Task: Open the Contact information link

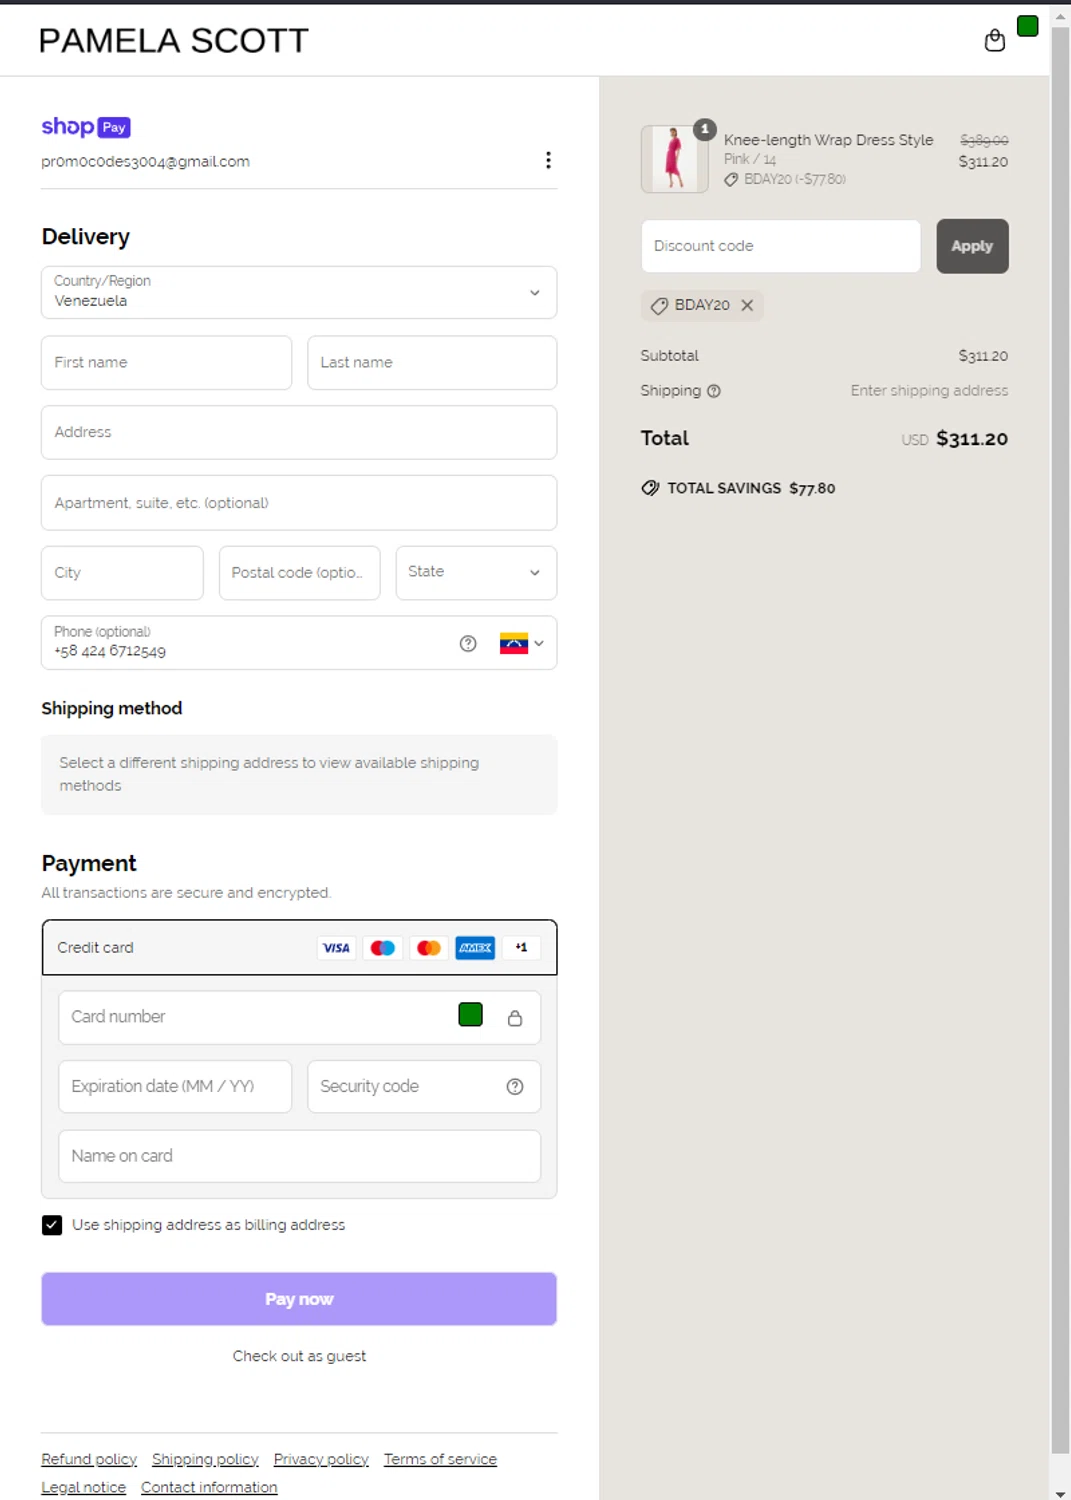Action: coord(209,1488)
